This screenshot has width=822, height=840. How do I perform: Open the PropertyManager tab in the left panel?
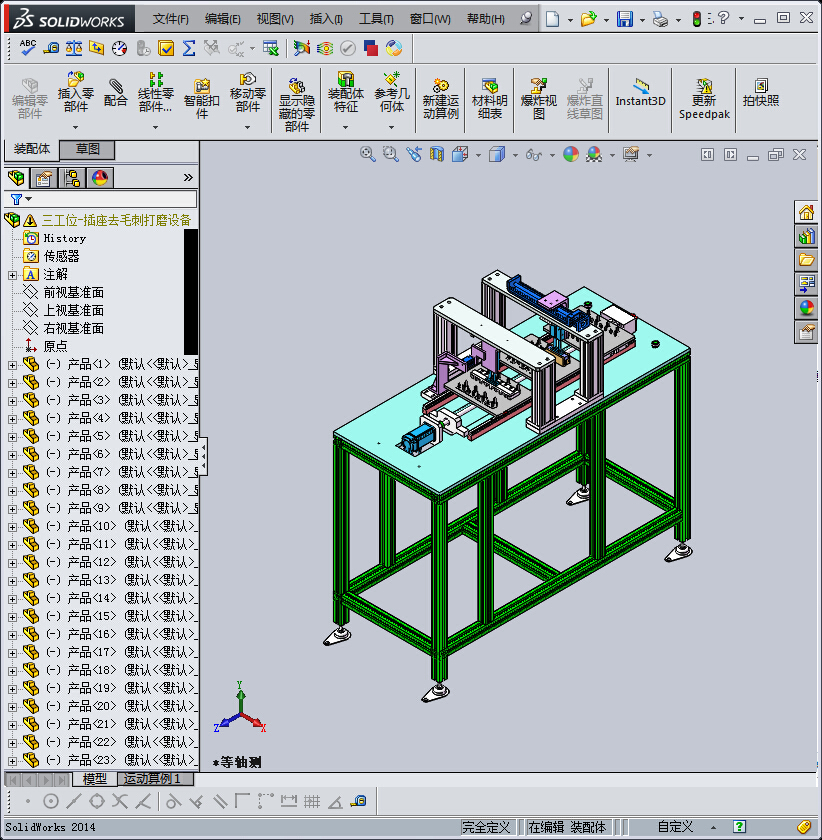43,178
